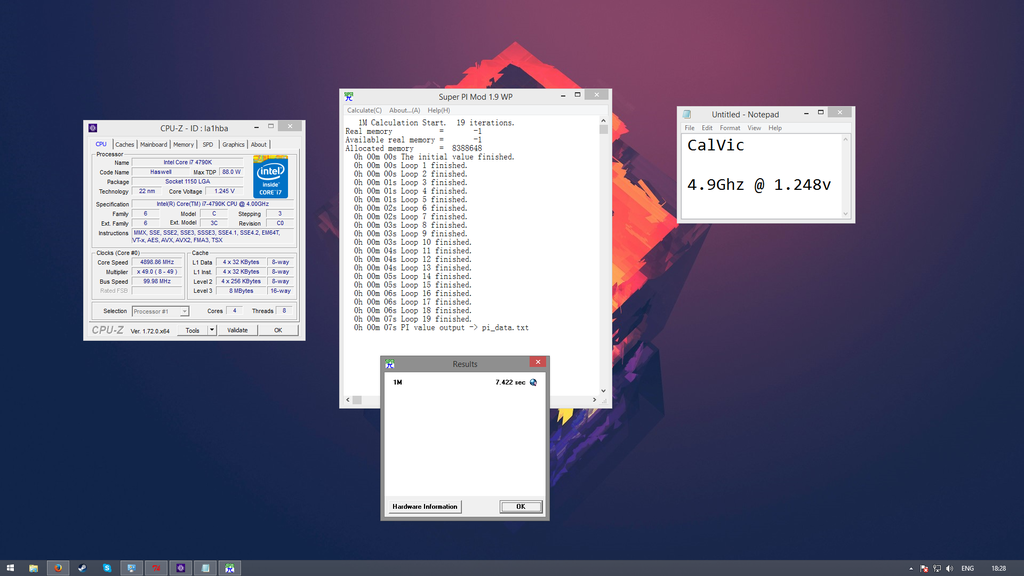Click the Super PI horizontal scrollbar left arrow
The height and width of the screenshot is (576, 1024).
348,400
